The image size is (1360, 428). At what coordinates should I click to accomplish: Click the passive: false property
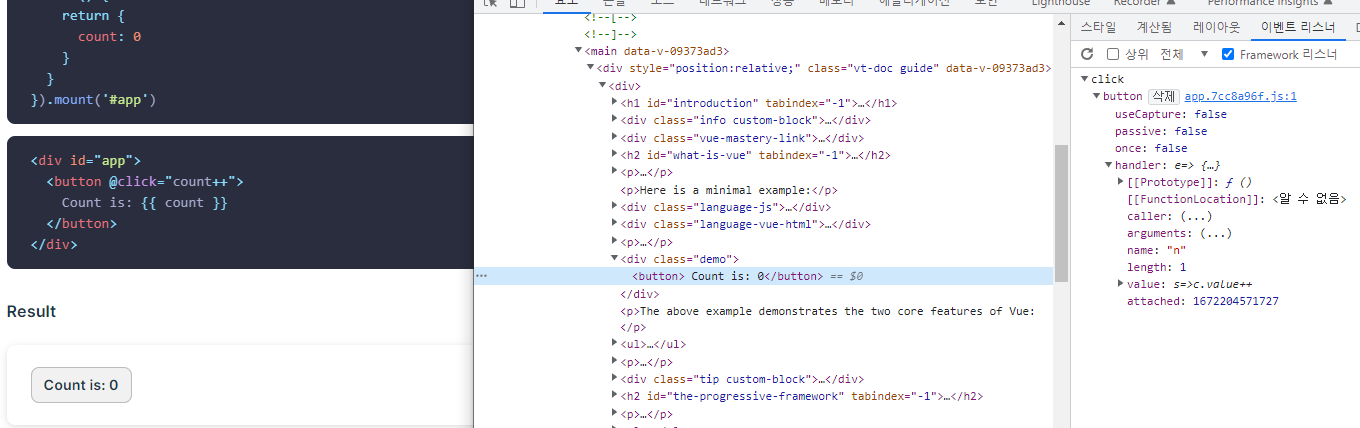1161,131
